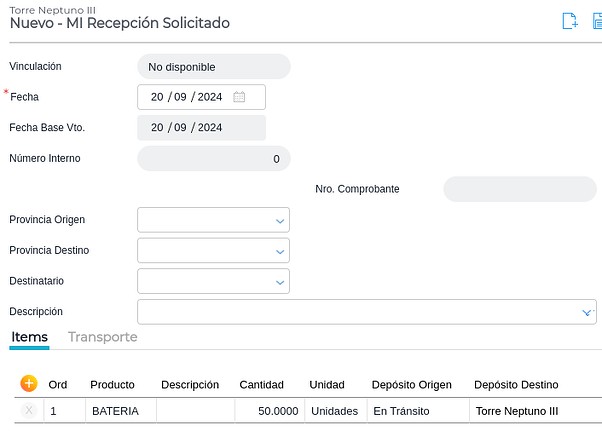Expand the Destinatario dropdown
The width and height of the screenshot is (602, 431).
(x=280, y=282)
